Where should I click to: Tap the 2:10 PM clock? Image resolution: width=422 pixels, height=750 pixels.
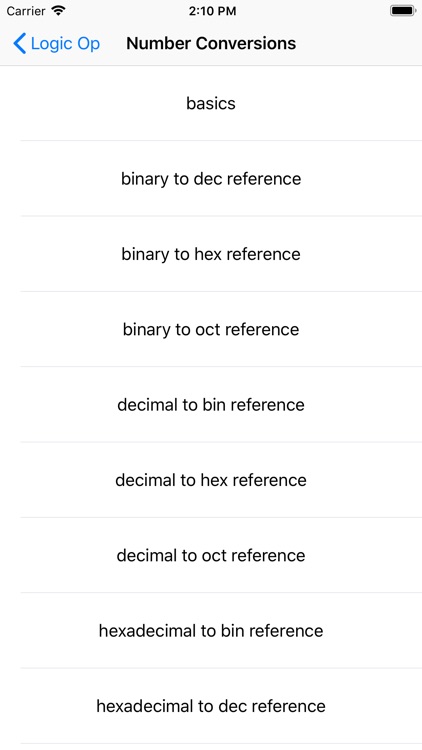(212, 11)
